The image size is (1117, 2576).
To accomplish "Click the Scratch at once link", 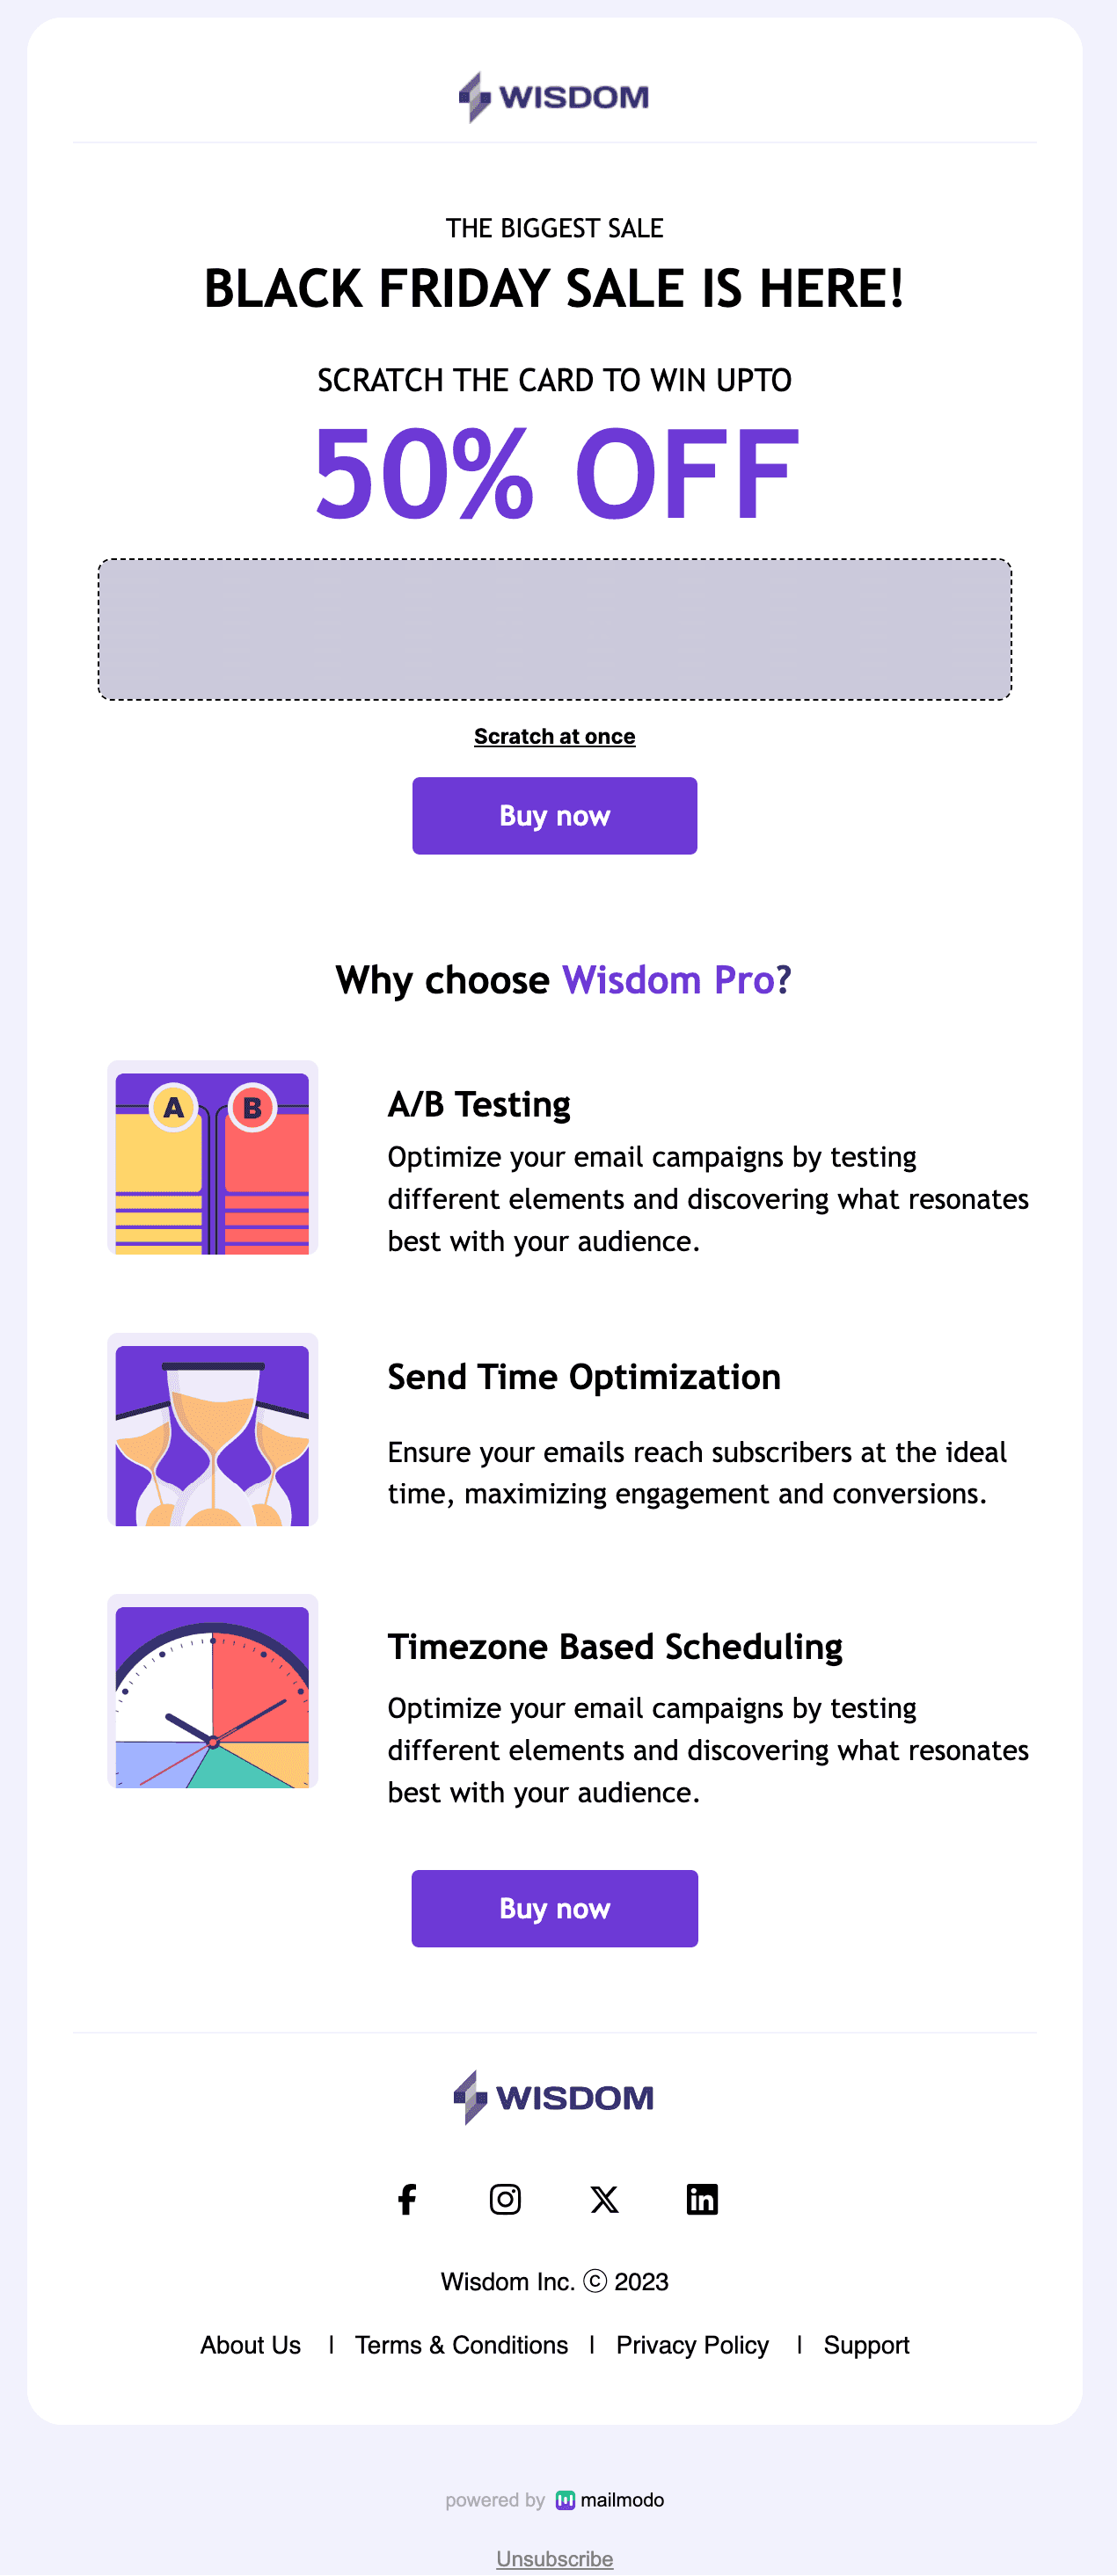I will pos(554,736).
